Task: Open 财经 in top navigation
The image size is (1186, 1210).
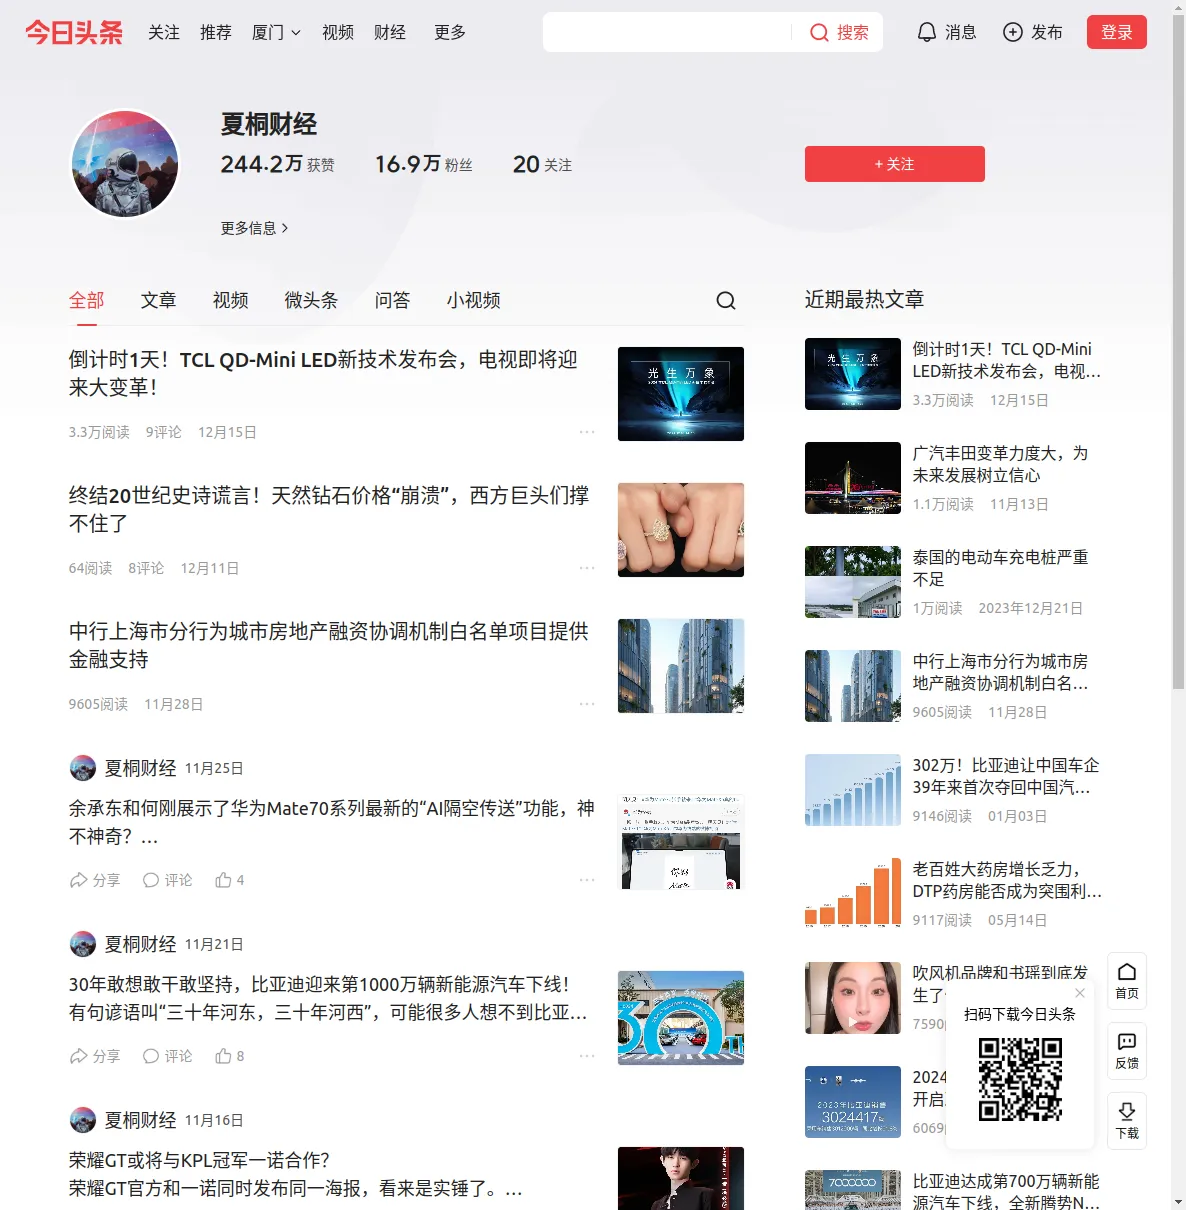Action: point(390,33)
